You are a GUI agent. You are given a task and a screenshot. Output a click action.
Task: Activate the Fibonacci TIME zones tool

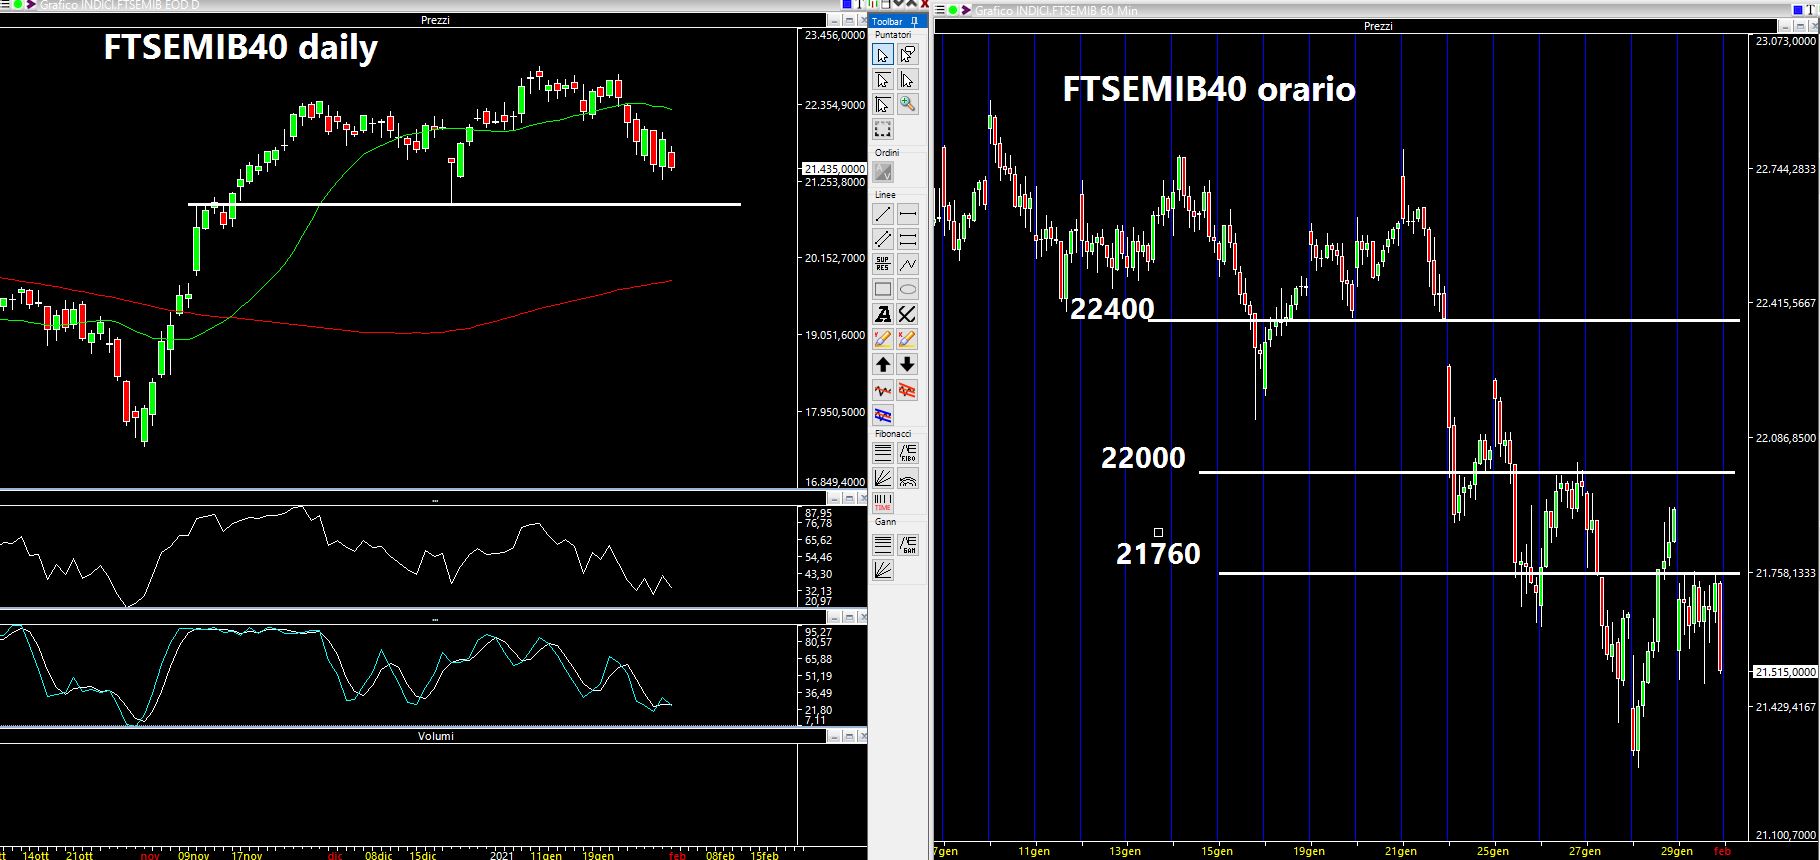tap(882, 503)
